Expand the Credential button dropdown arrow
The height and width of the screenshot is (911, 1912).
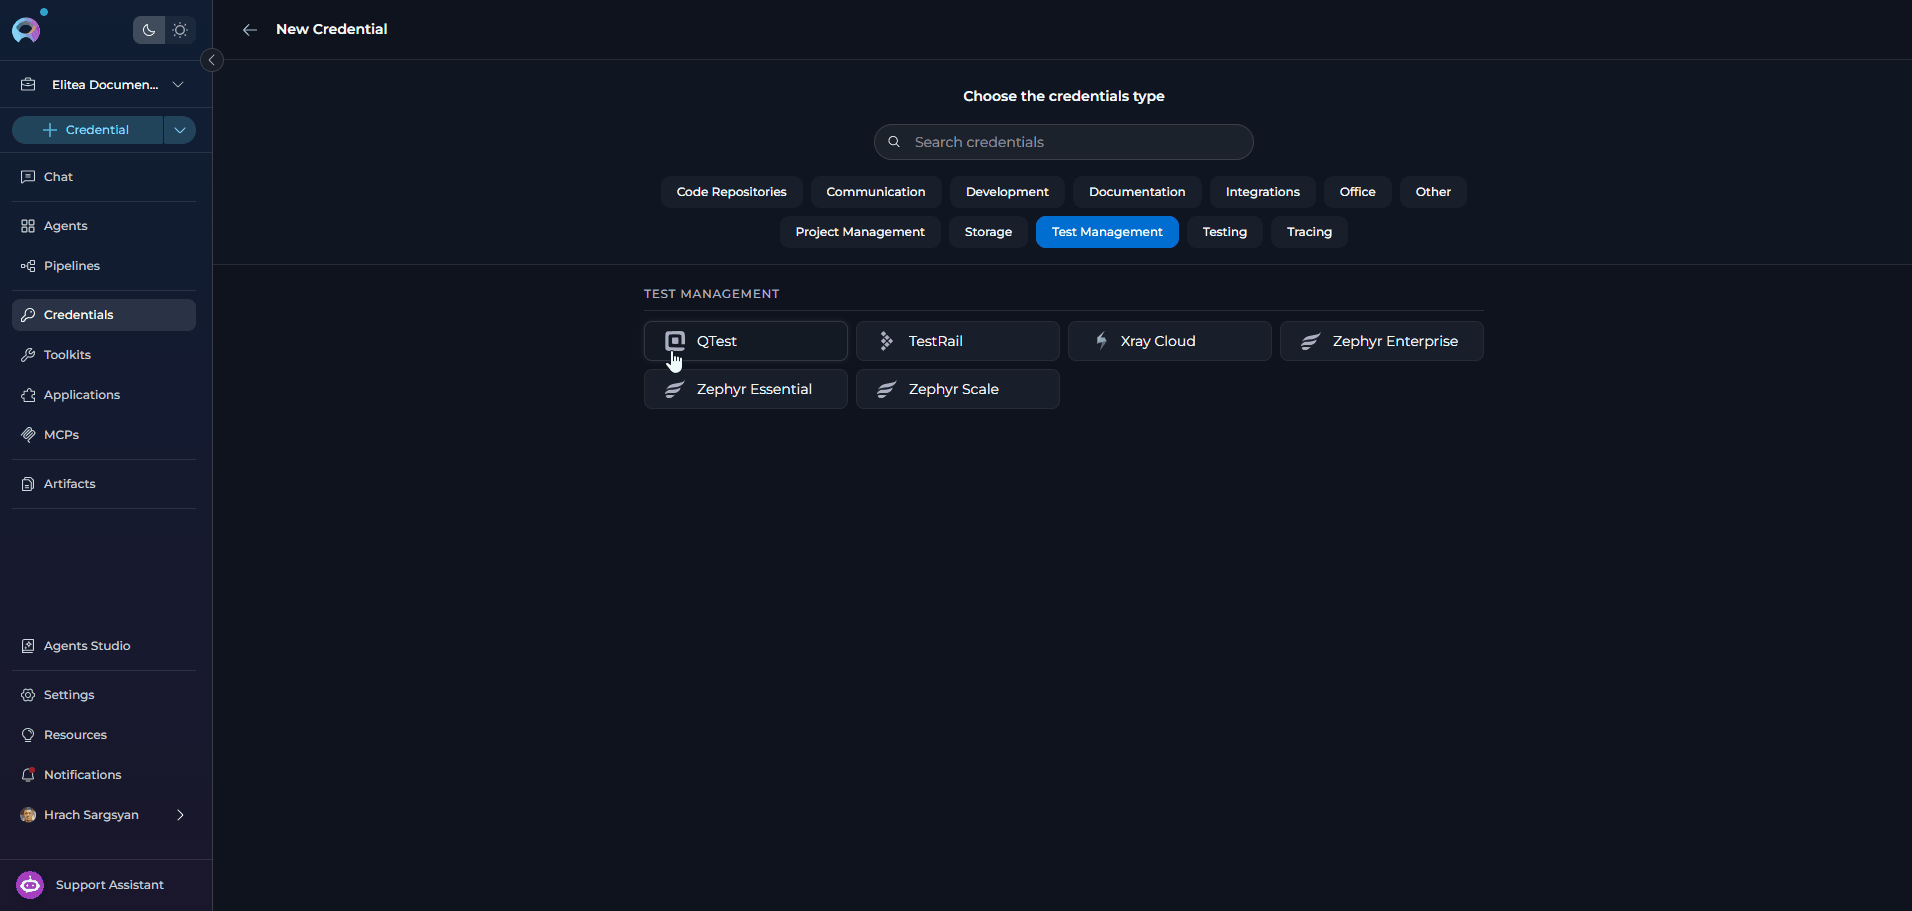[x=180, y=130]
